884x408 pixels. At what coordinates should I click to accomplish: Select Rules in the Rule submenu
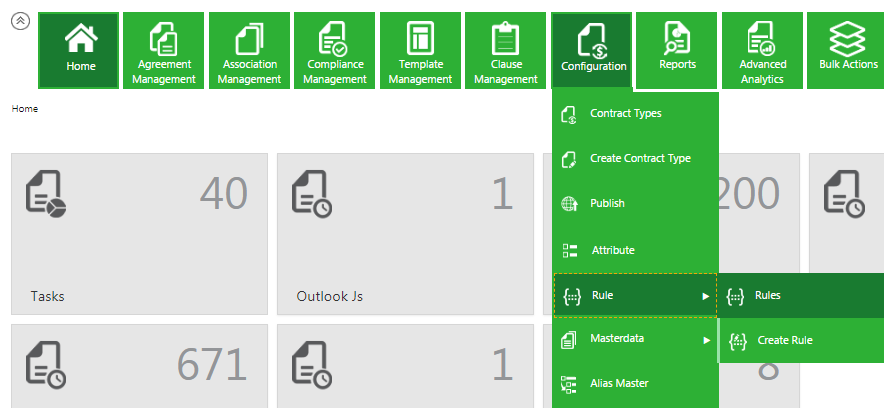coord(767,296)
